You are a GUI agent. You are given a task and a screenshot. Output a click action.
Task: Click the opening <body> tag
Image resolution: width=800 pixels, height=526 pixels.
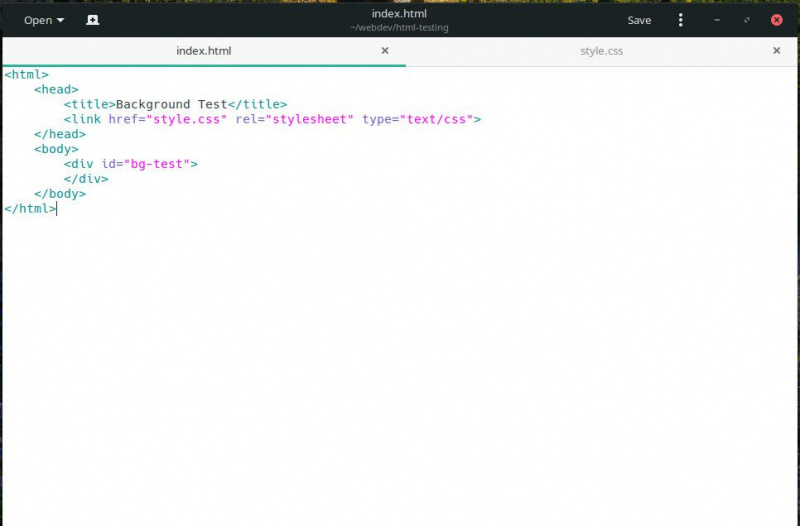click(x=56, y=149)
